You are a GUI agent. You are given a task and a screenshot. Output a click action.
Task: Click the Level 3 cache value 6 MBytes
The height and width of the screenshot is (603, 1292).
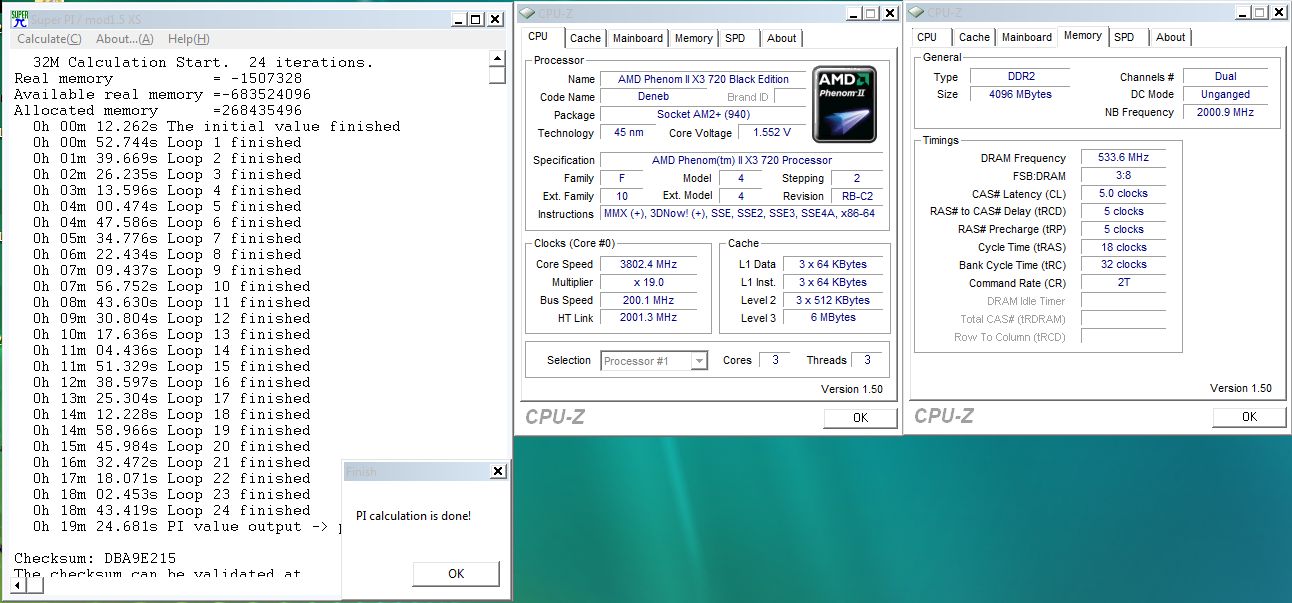pyautogui.click(x=832, y=318)
